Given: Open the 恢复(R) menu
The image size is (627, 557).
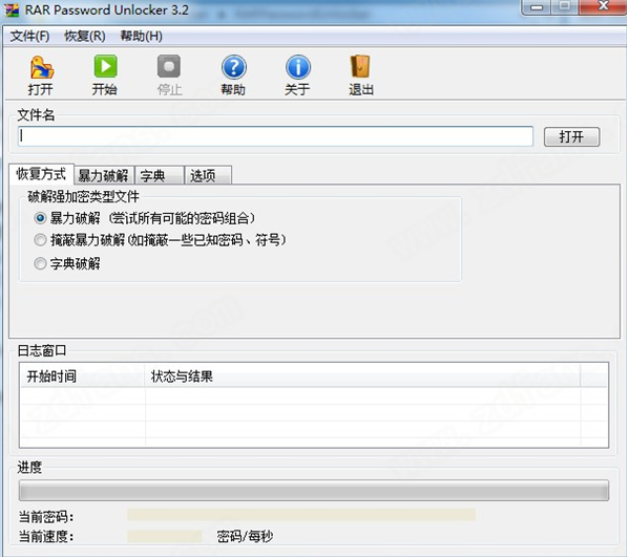Looking at the screenshot, I should [85, 36].
